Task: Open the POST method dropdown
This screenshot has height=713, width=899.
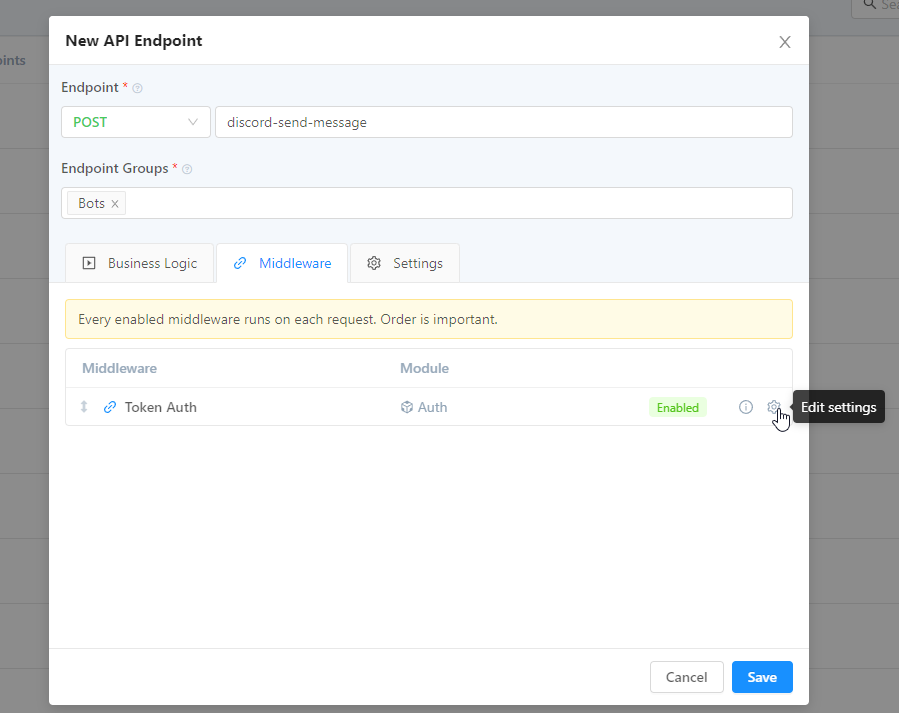Action: 135,122
